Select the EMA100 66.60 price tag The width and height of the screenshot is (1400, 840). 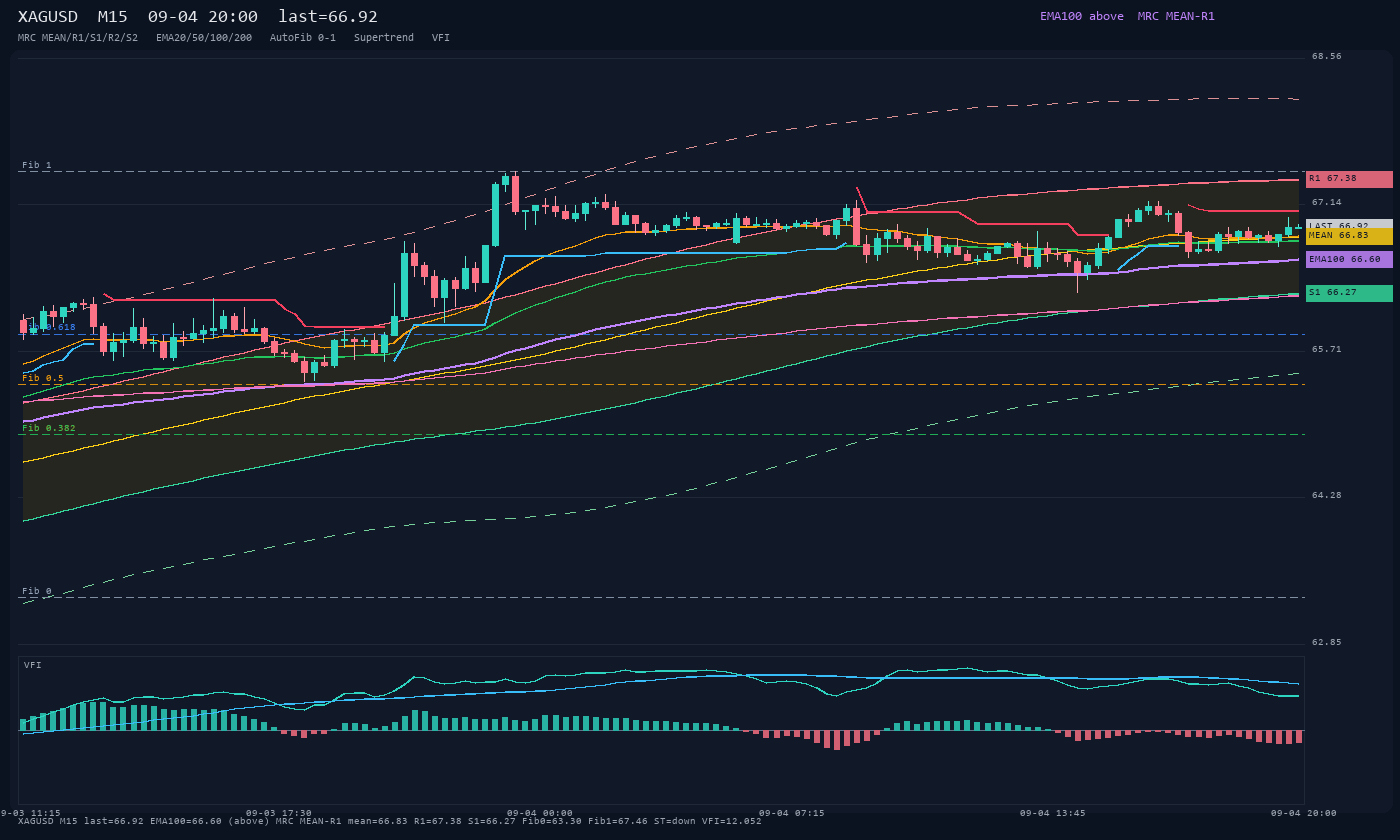pos(1349,259)
